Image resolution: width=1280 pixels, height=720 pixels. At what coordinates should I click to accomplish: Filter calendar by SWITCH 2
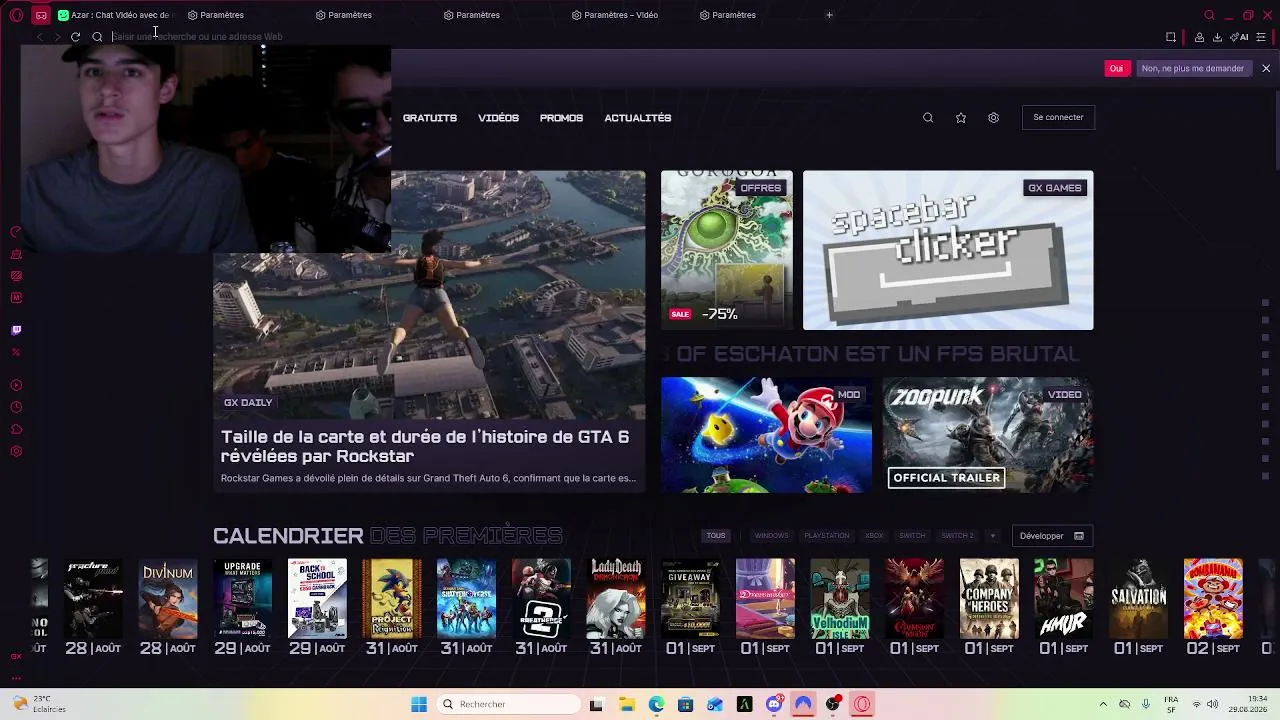(x=957, y=536)
